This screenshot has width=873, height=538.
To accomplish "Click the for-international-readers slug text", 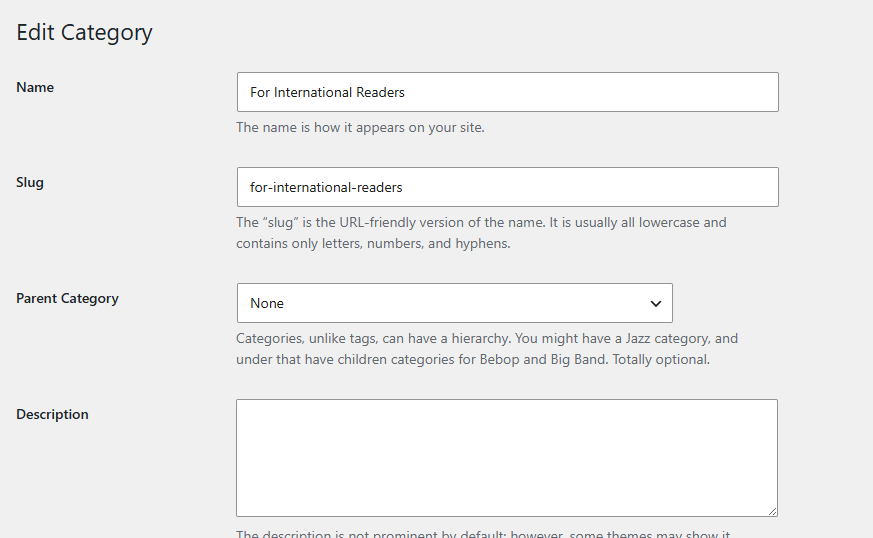I will (326, 188).
